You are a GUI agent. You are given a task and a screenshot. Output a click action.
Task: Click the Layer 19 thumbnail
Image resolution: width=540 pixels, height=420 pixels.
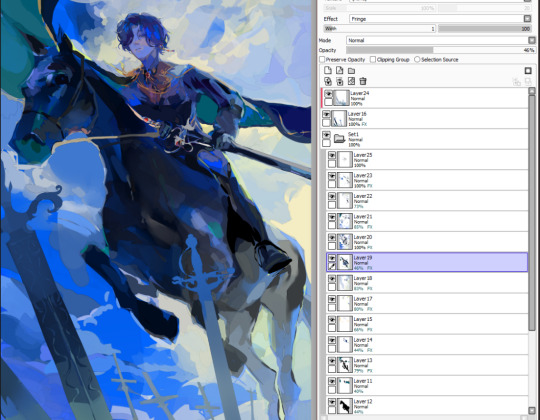point(345,262)
